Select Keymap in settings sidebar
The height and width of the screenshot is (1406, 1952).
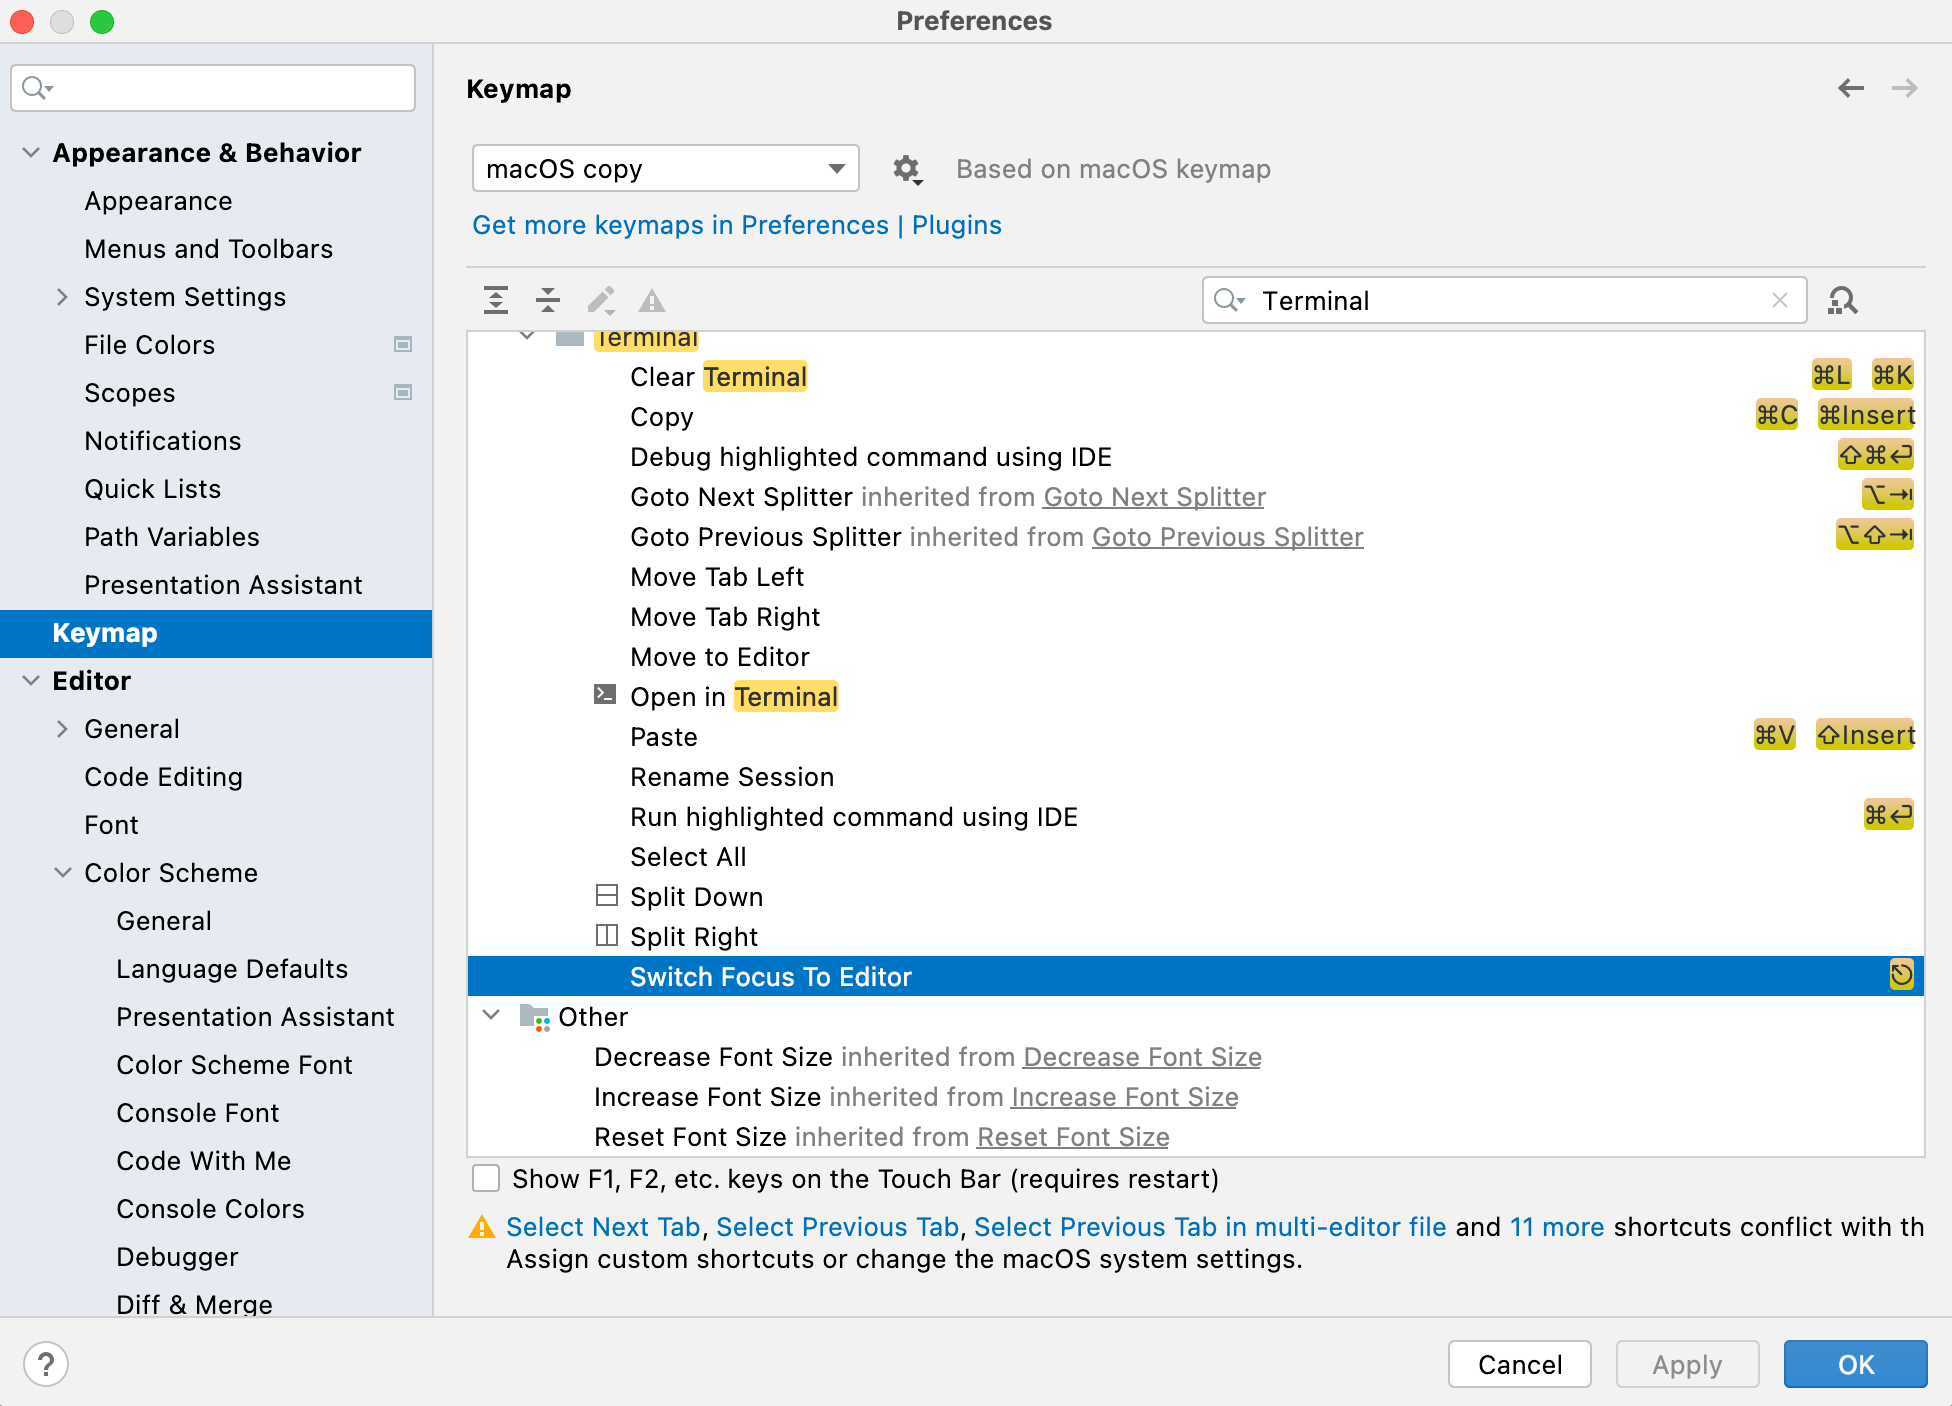(x=216, y=633)
